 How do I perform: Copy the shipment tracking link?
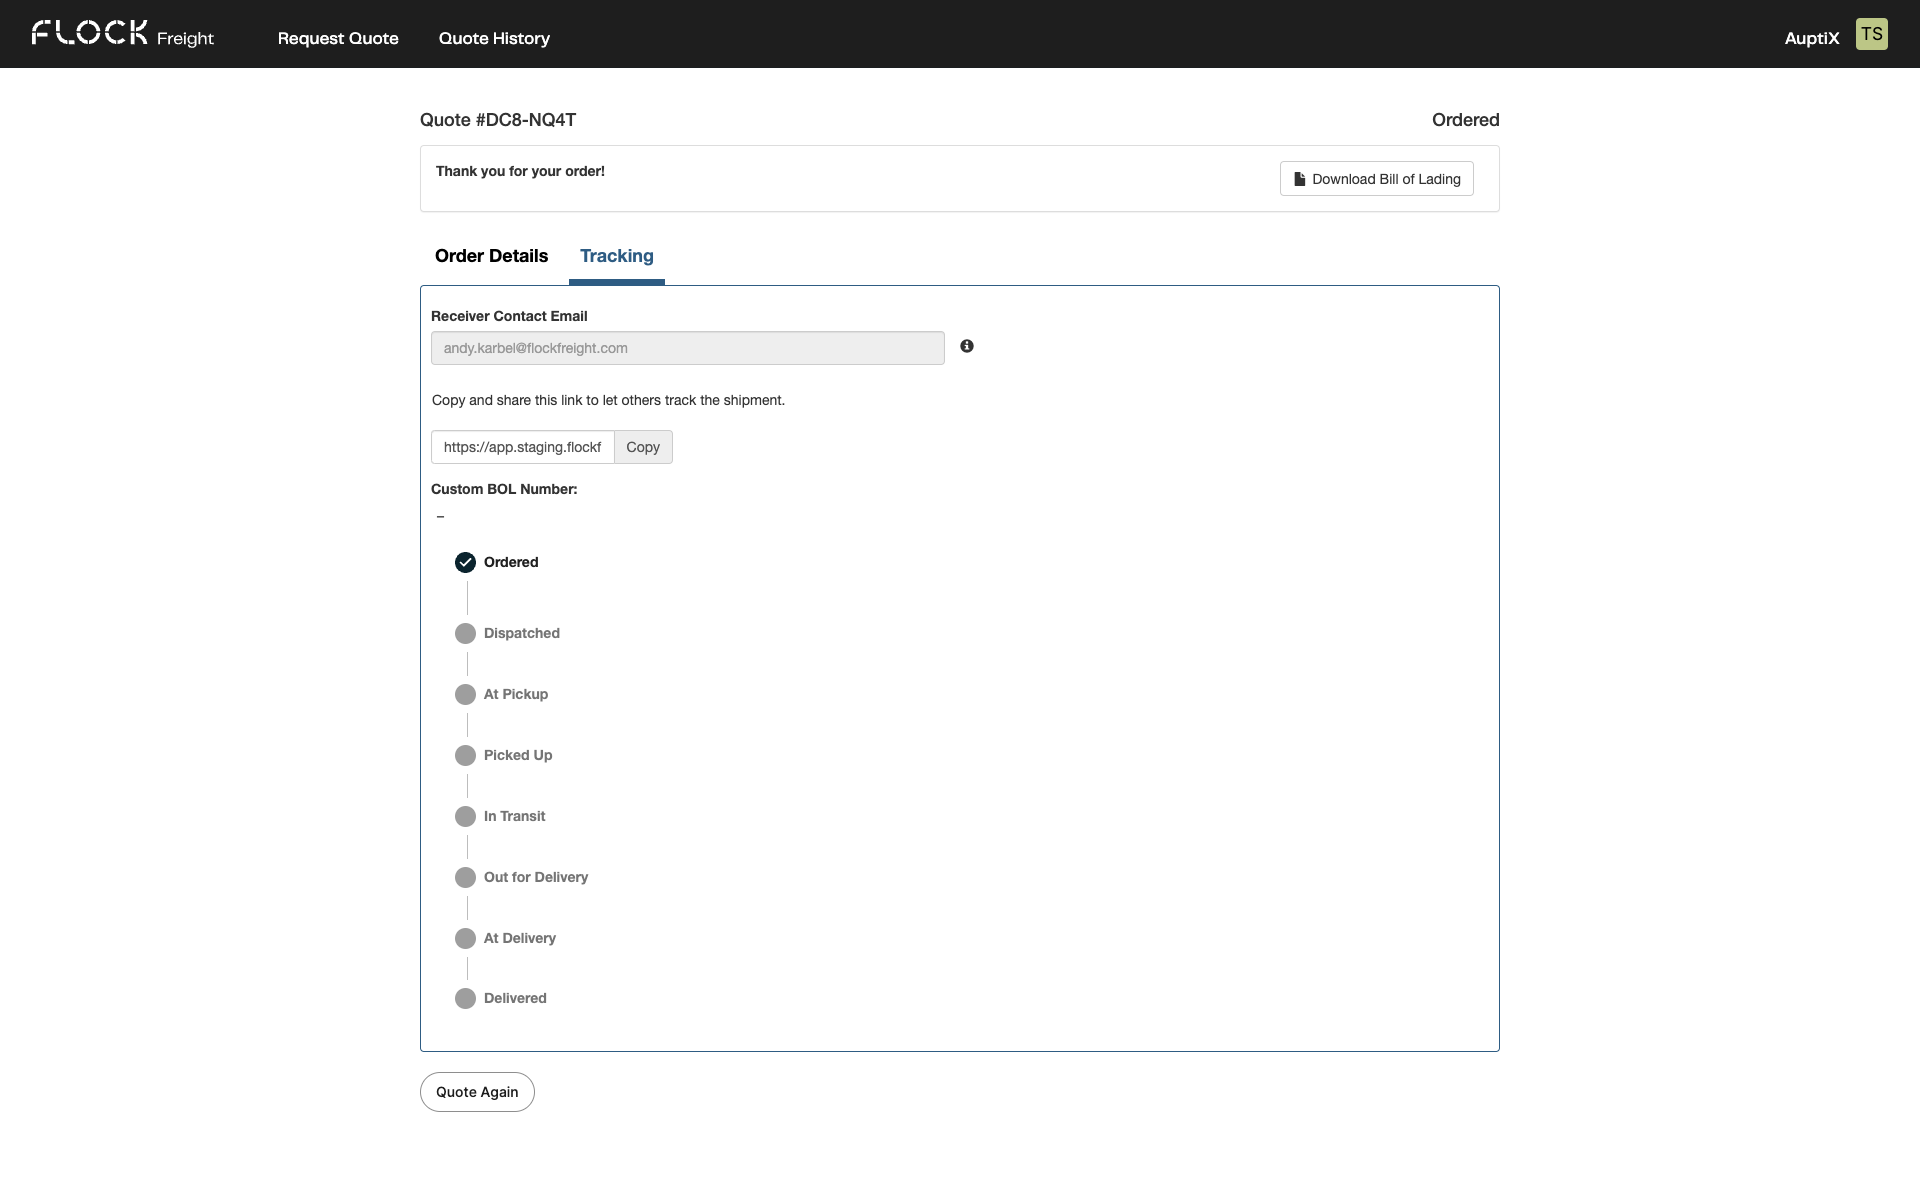643,447
